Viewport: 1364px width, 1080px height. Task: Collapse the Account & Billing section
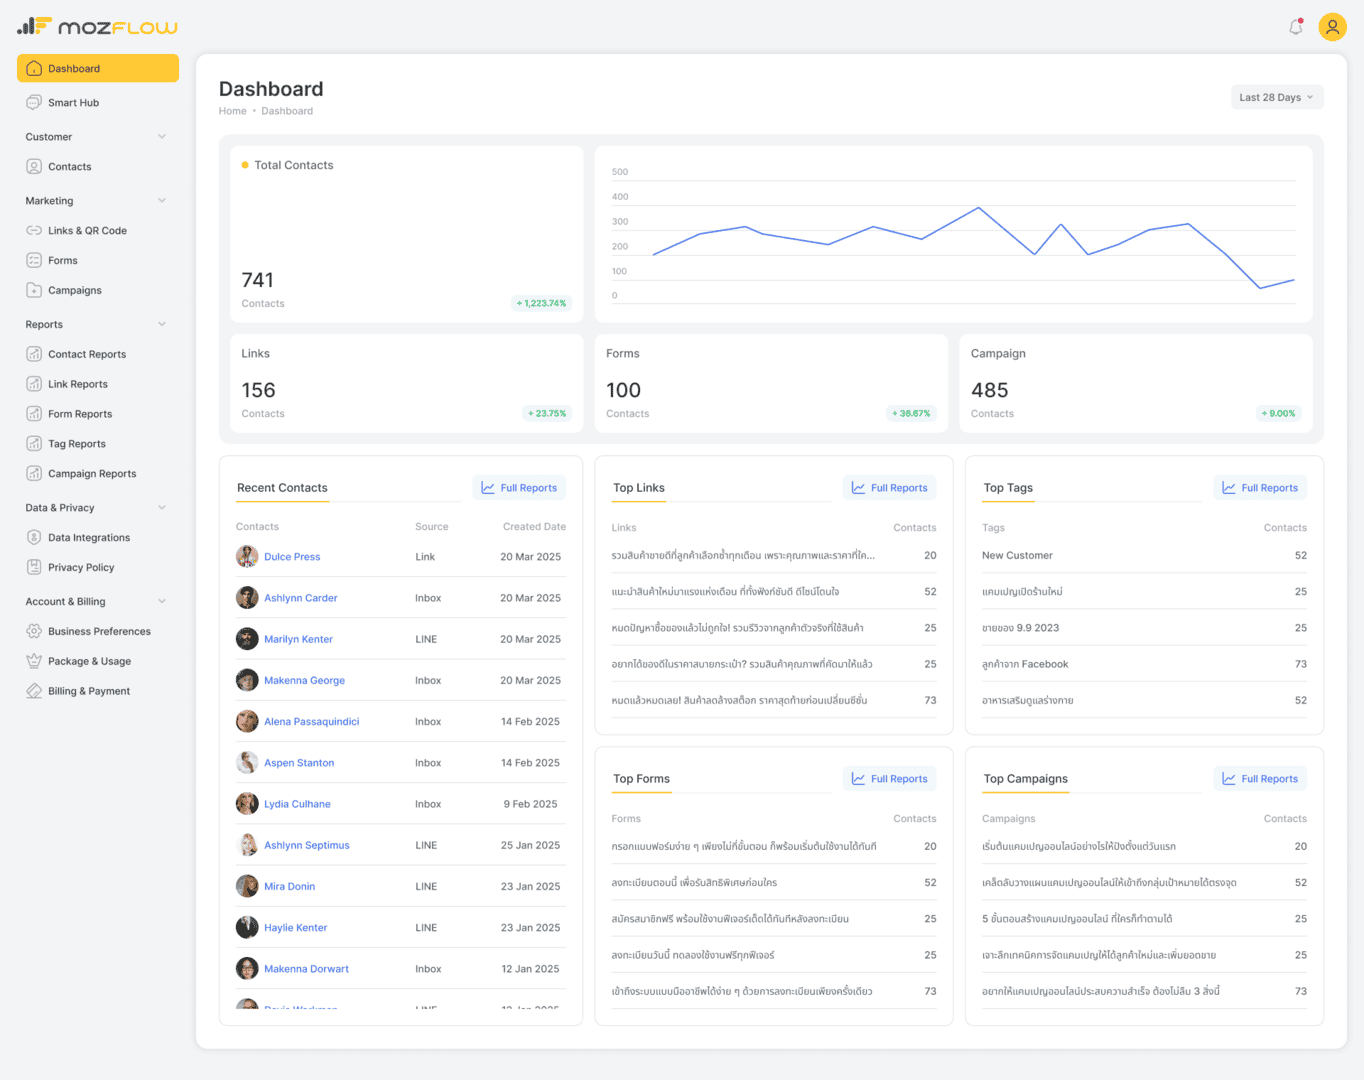point(162,602)
